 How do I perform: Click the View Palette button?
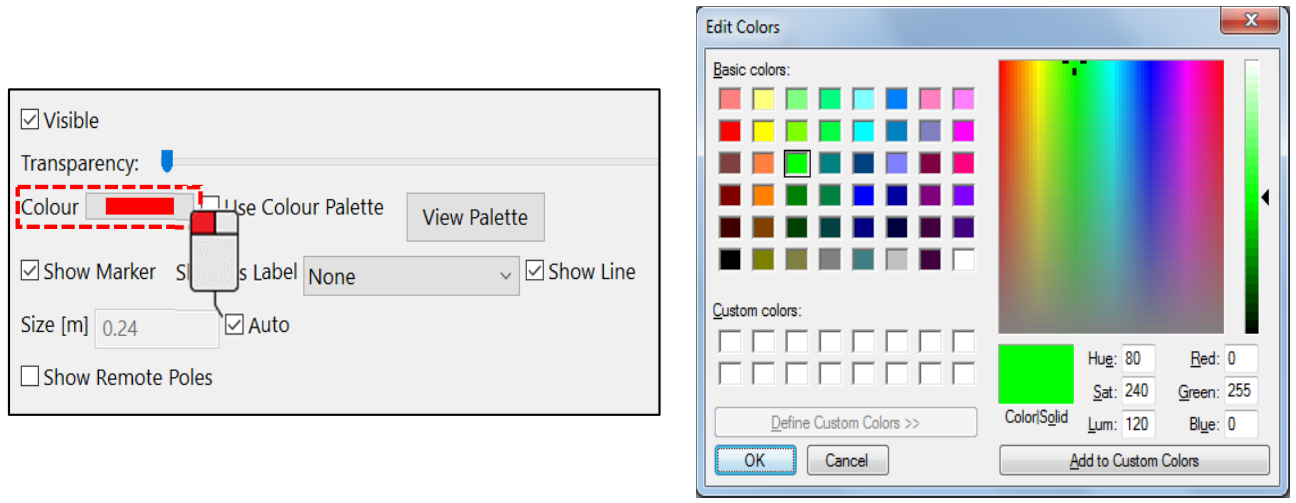(475, 217)
